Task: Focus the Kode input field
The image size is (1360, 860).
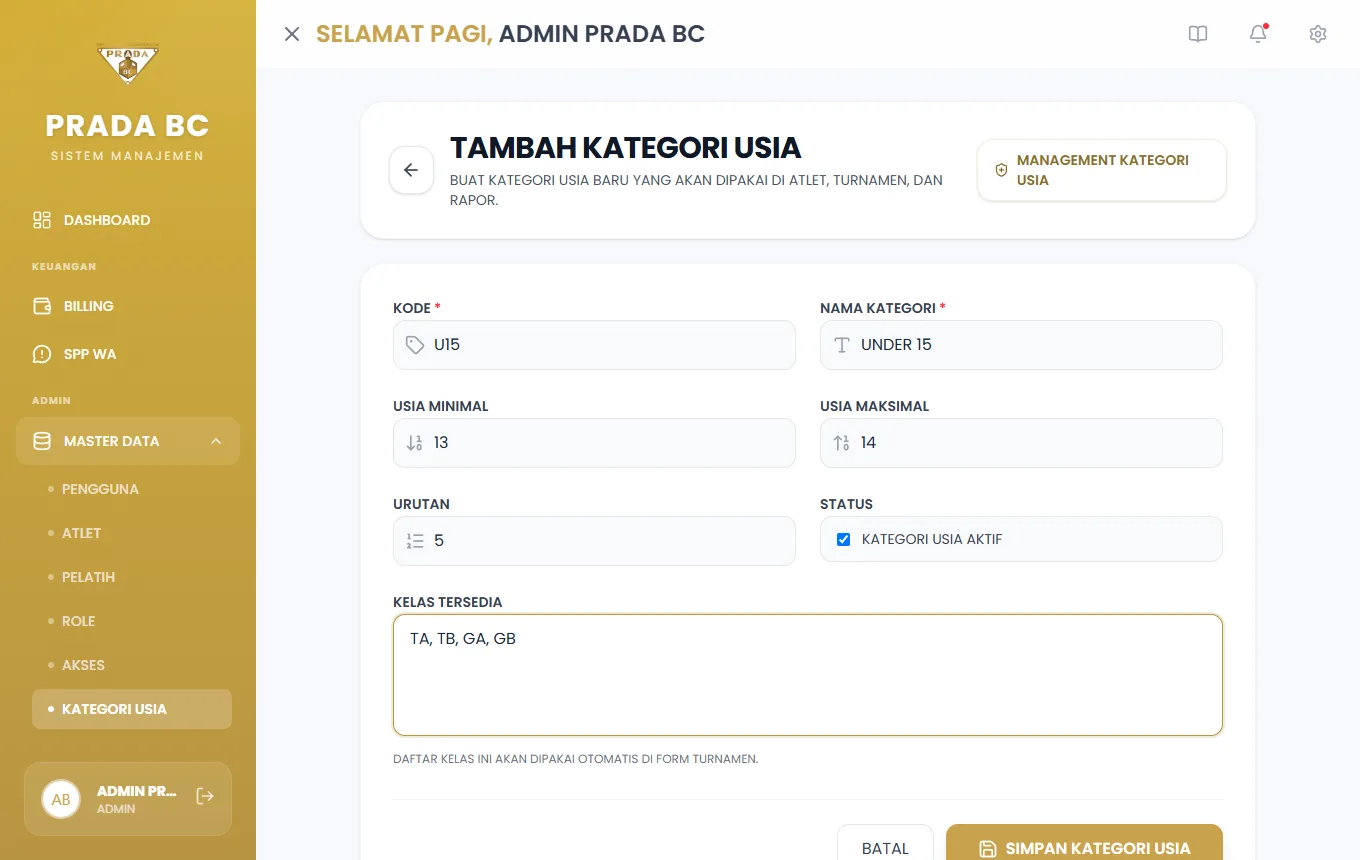Action: pos(594,345)
